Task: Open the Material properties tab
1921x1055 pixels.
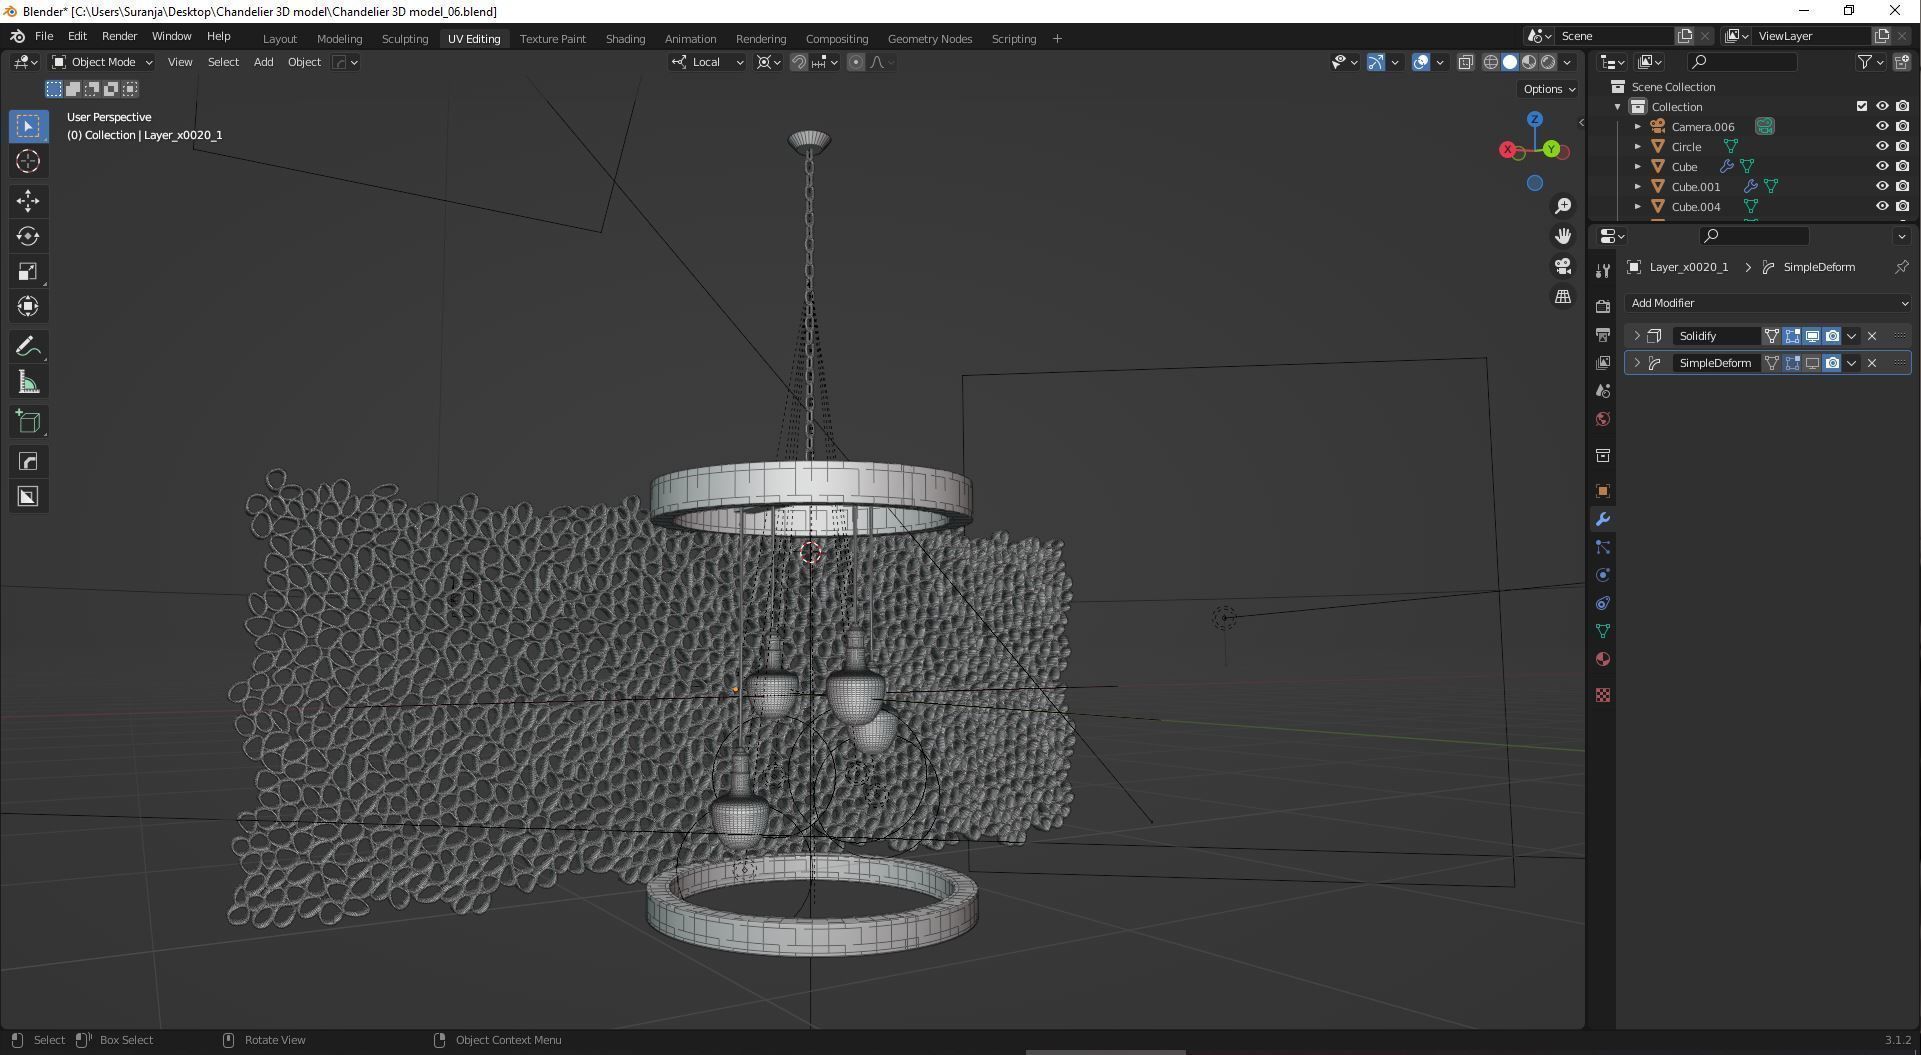Action: pos(1603,659)
